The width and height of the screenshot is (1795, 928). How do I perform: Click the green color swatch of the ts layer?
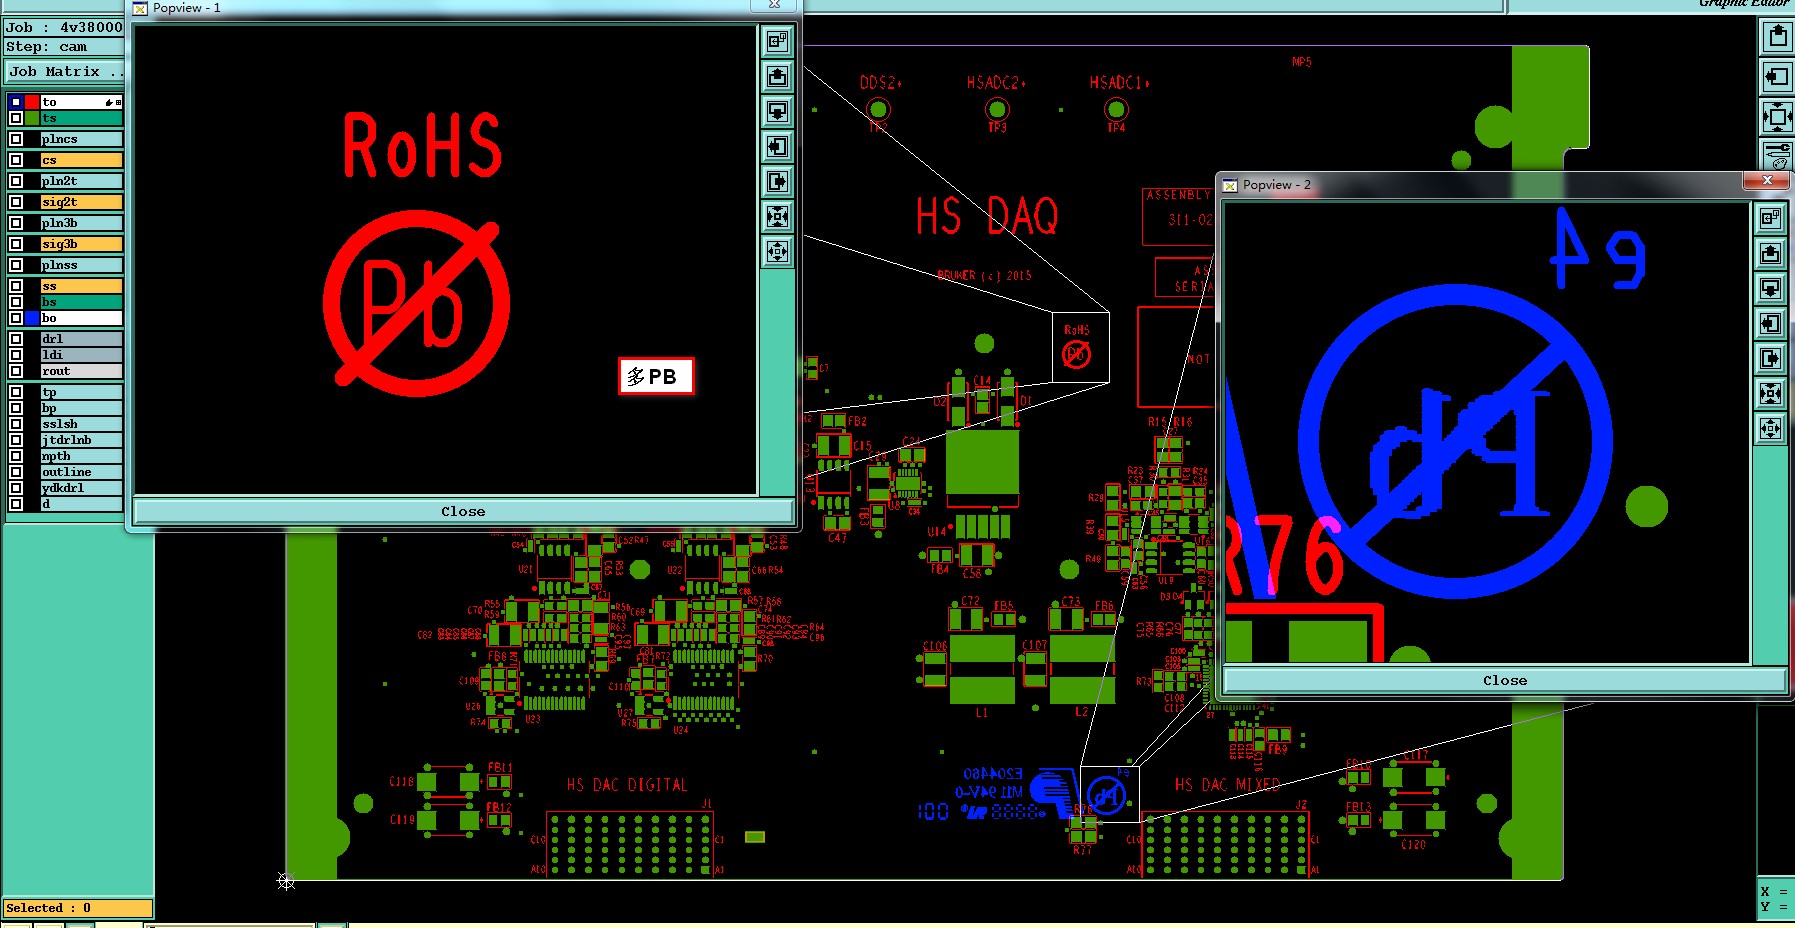[32, 118]
